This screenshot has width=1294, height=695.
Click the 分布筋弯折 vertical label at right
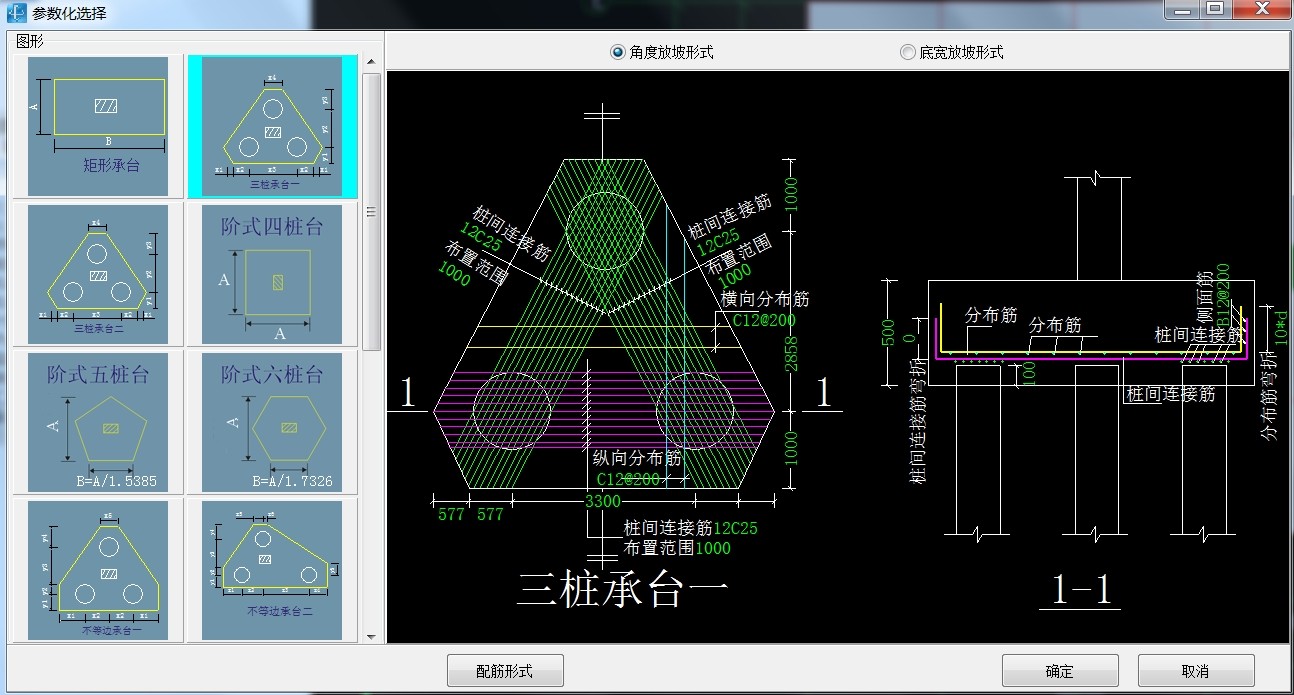pyautogui.click(x=1269, y=397)
